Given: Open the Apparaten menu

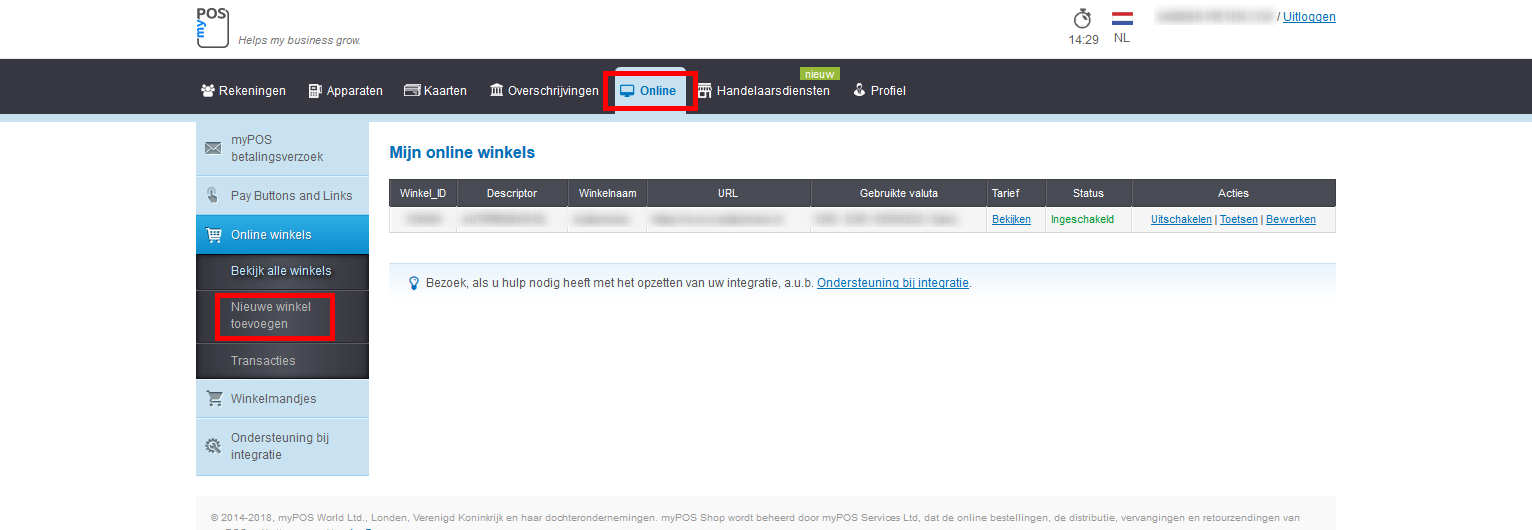Looking at the screenshot, I should point(345,91).
